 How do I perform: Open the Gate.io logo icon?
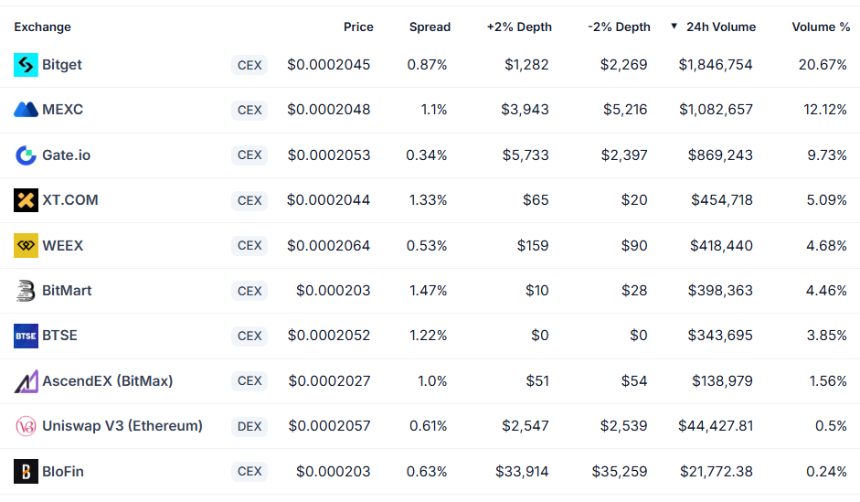(x=26, y=155)
